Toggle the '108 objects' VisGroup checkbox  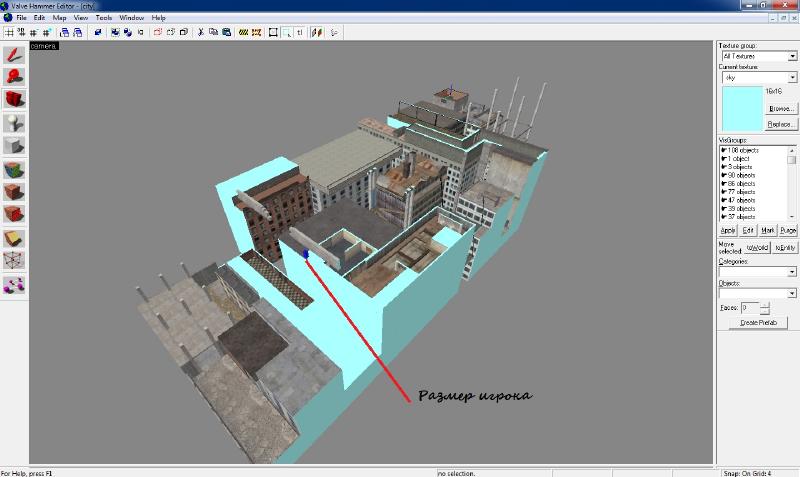click(x=723, y=150)
